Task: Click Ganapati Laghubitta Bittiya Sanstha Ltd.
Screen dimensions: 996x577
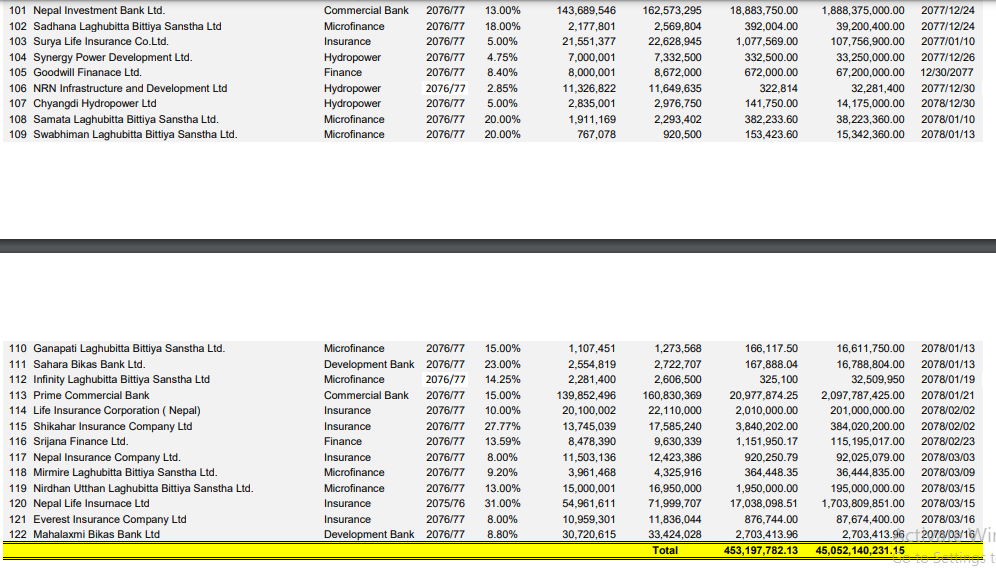Action: tap(129, 348)
